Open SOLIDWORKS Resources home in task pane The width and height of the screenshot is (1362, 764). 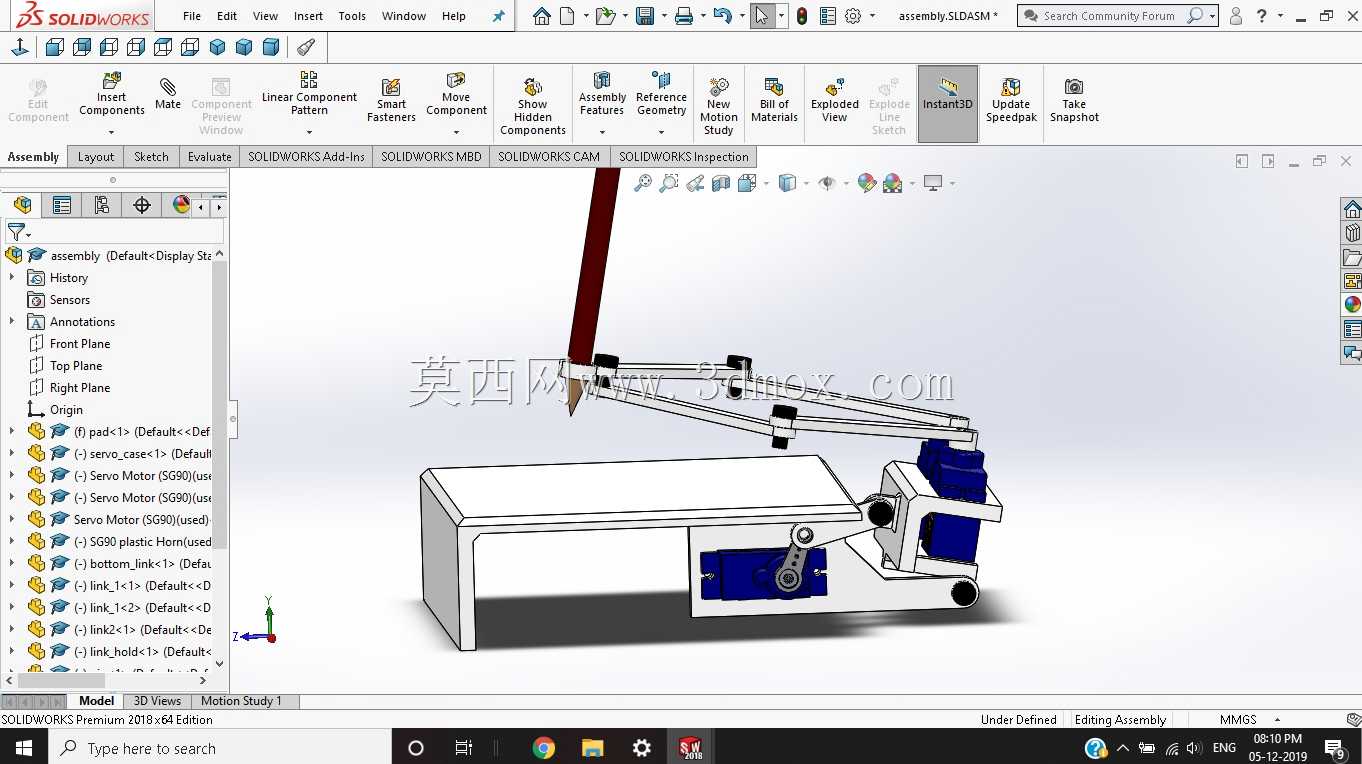(1352, 209)
